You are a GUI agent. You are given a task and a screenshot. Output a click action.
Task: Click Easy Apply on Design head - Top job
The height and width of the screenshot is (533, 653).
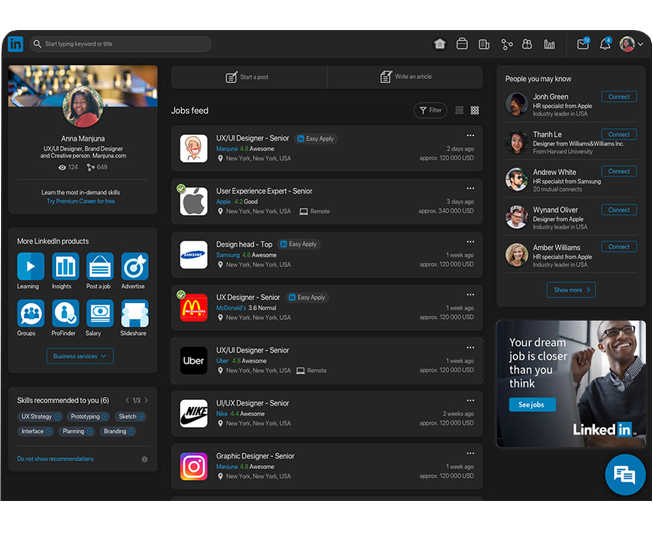(x=299, y=244)
